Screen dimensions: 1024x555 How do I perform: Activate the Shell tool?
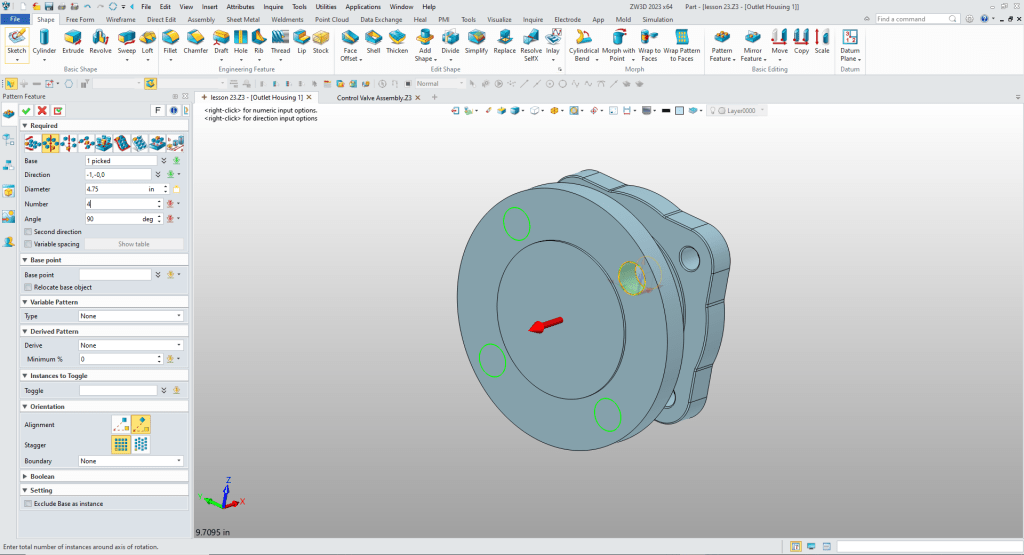pos(373,40)
